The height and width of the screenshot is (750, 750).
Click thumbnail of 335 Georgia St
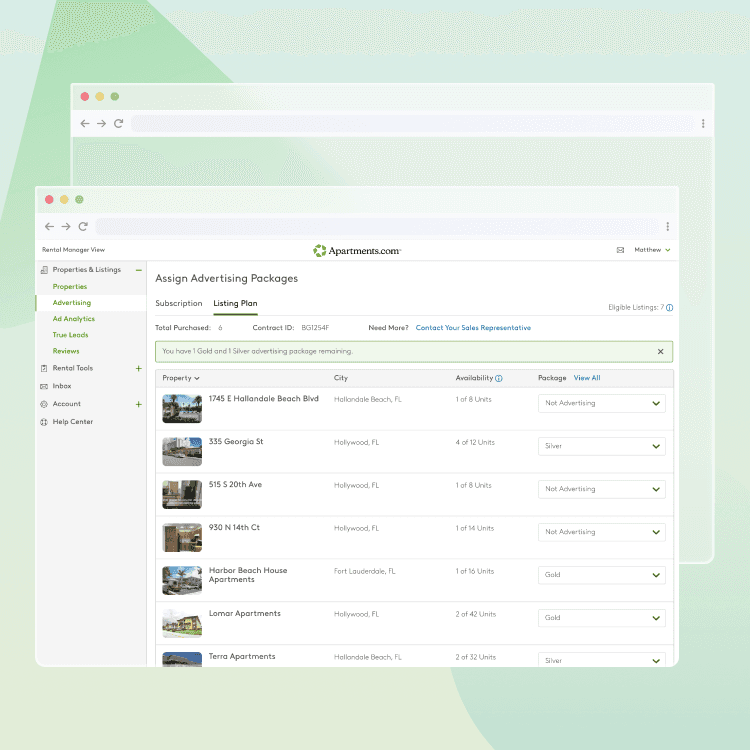point(182,452)
